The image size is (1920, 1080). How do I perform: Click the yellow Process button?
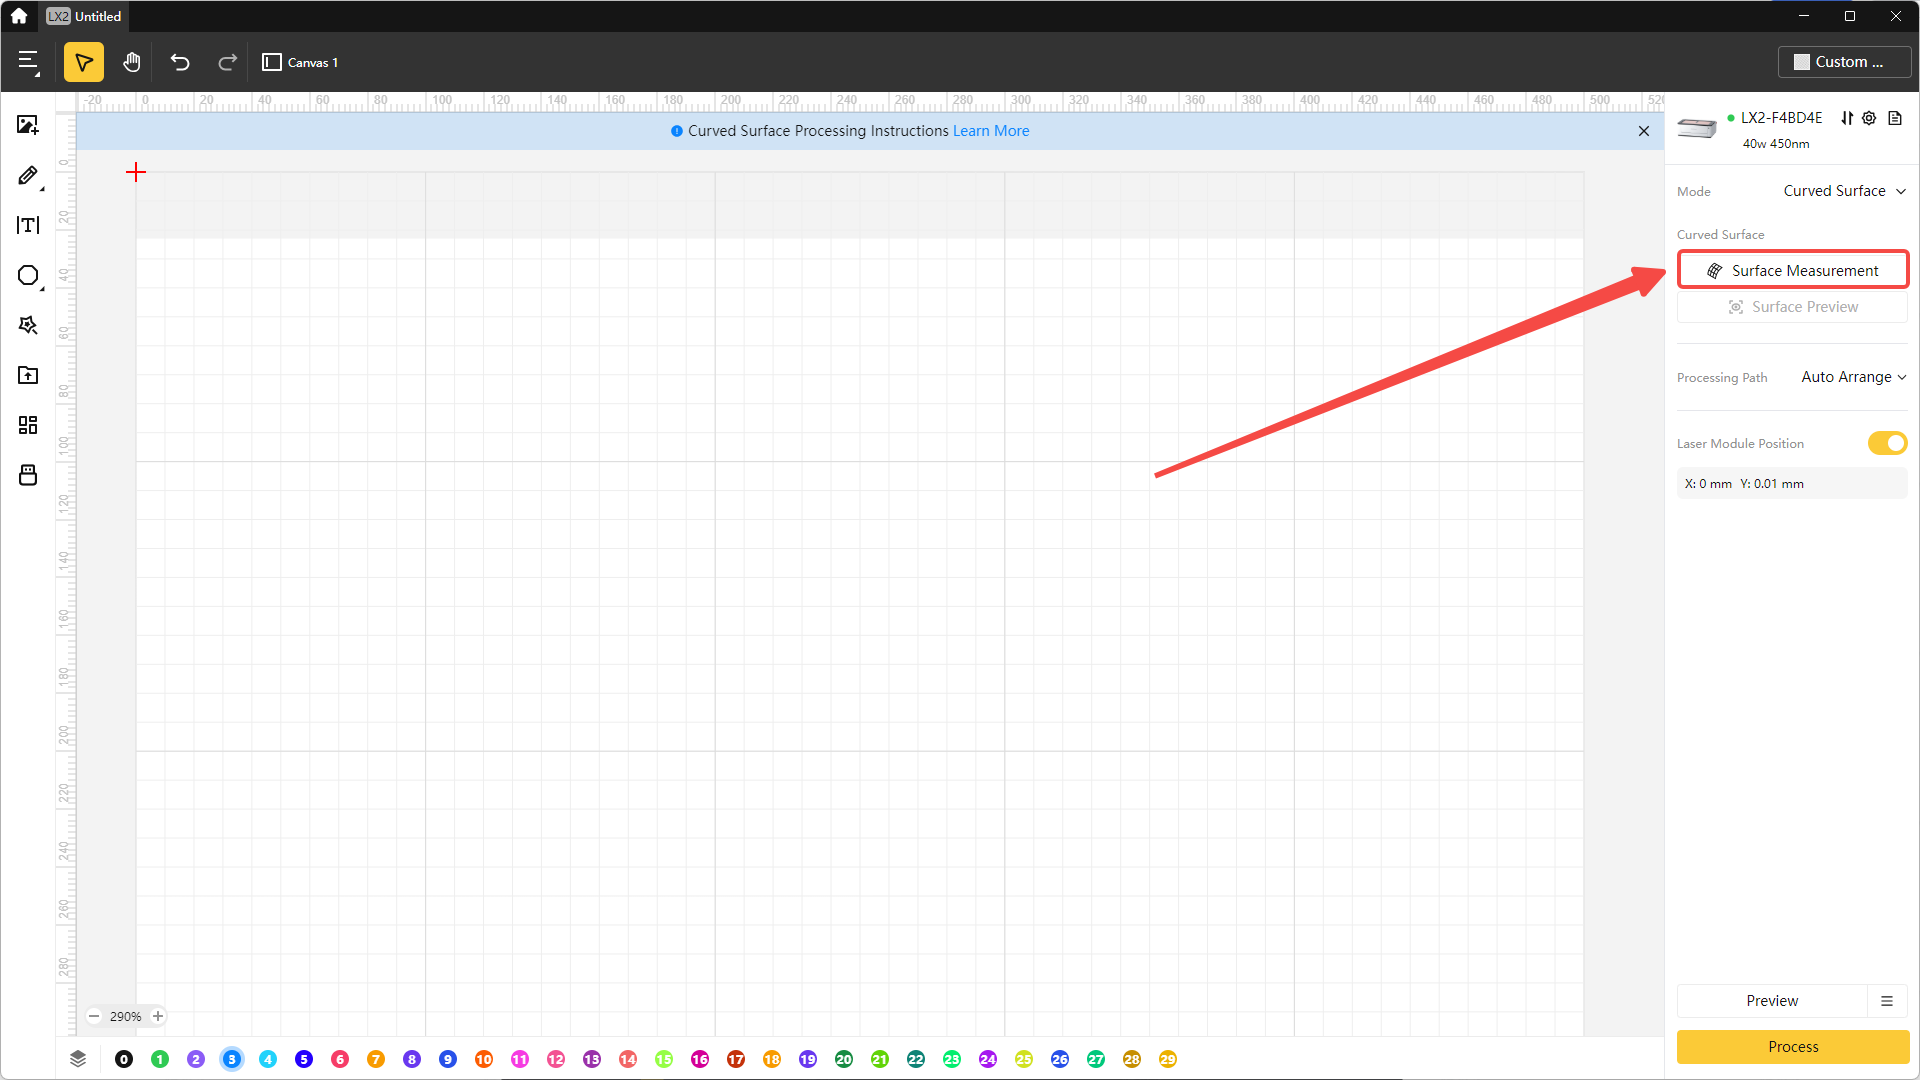1792,1046
